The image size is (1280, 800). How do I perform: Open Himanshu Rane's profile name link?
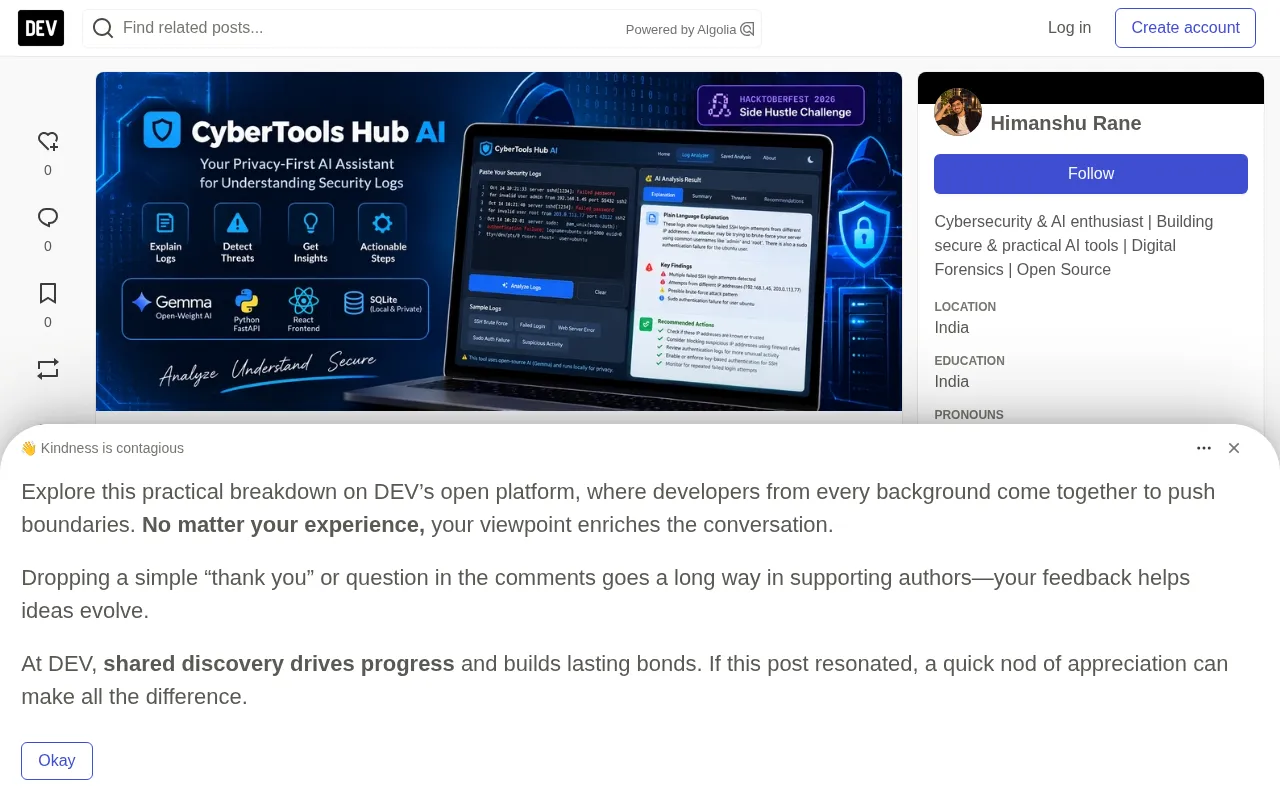tap(1066, 123)
